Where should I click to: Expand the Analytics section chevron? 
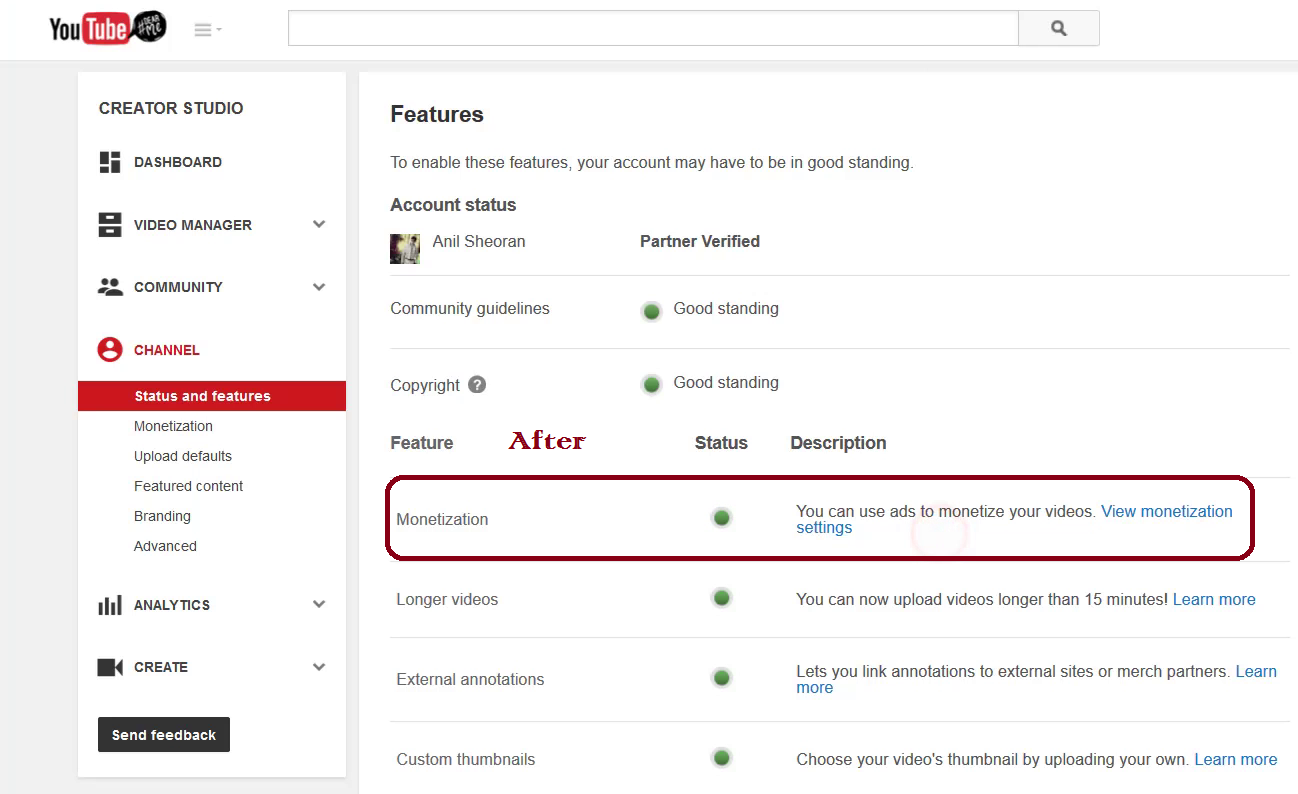(x=319, y=604)
